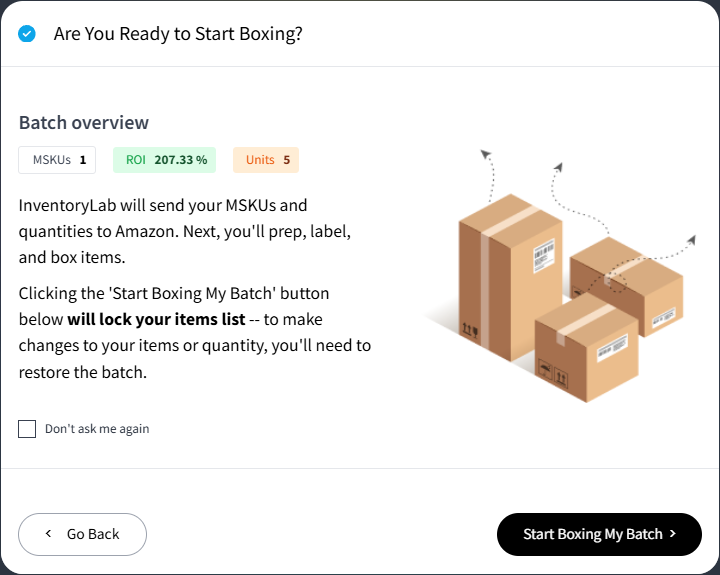720x575 pixels.
Task: Click the tall cardboard box illustration
Action: click(510, 278)
